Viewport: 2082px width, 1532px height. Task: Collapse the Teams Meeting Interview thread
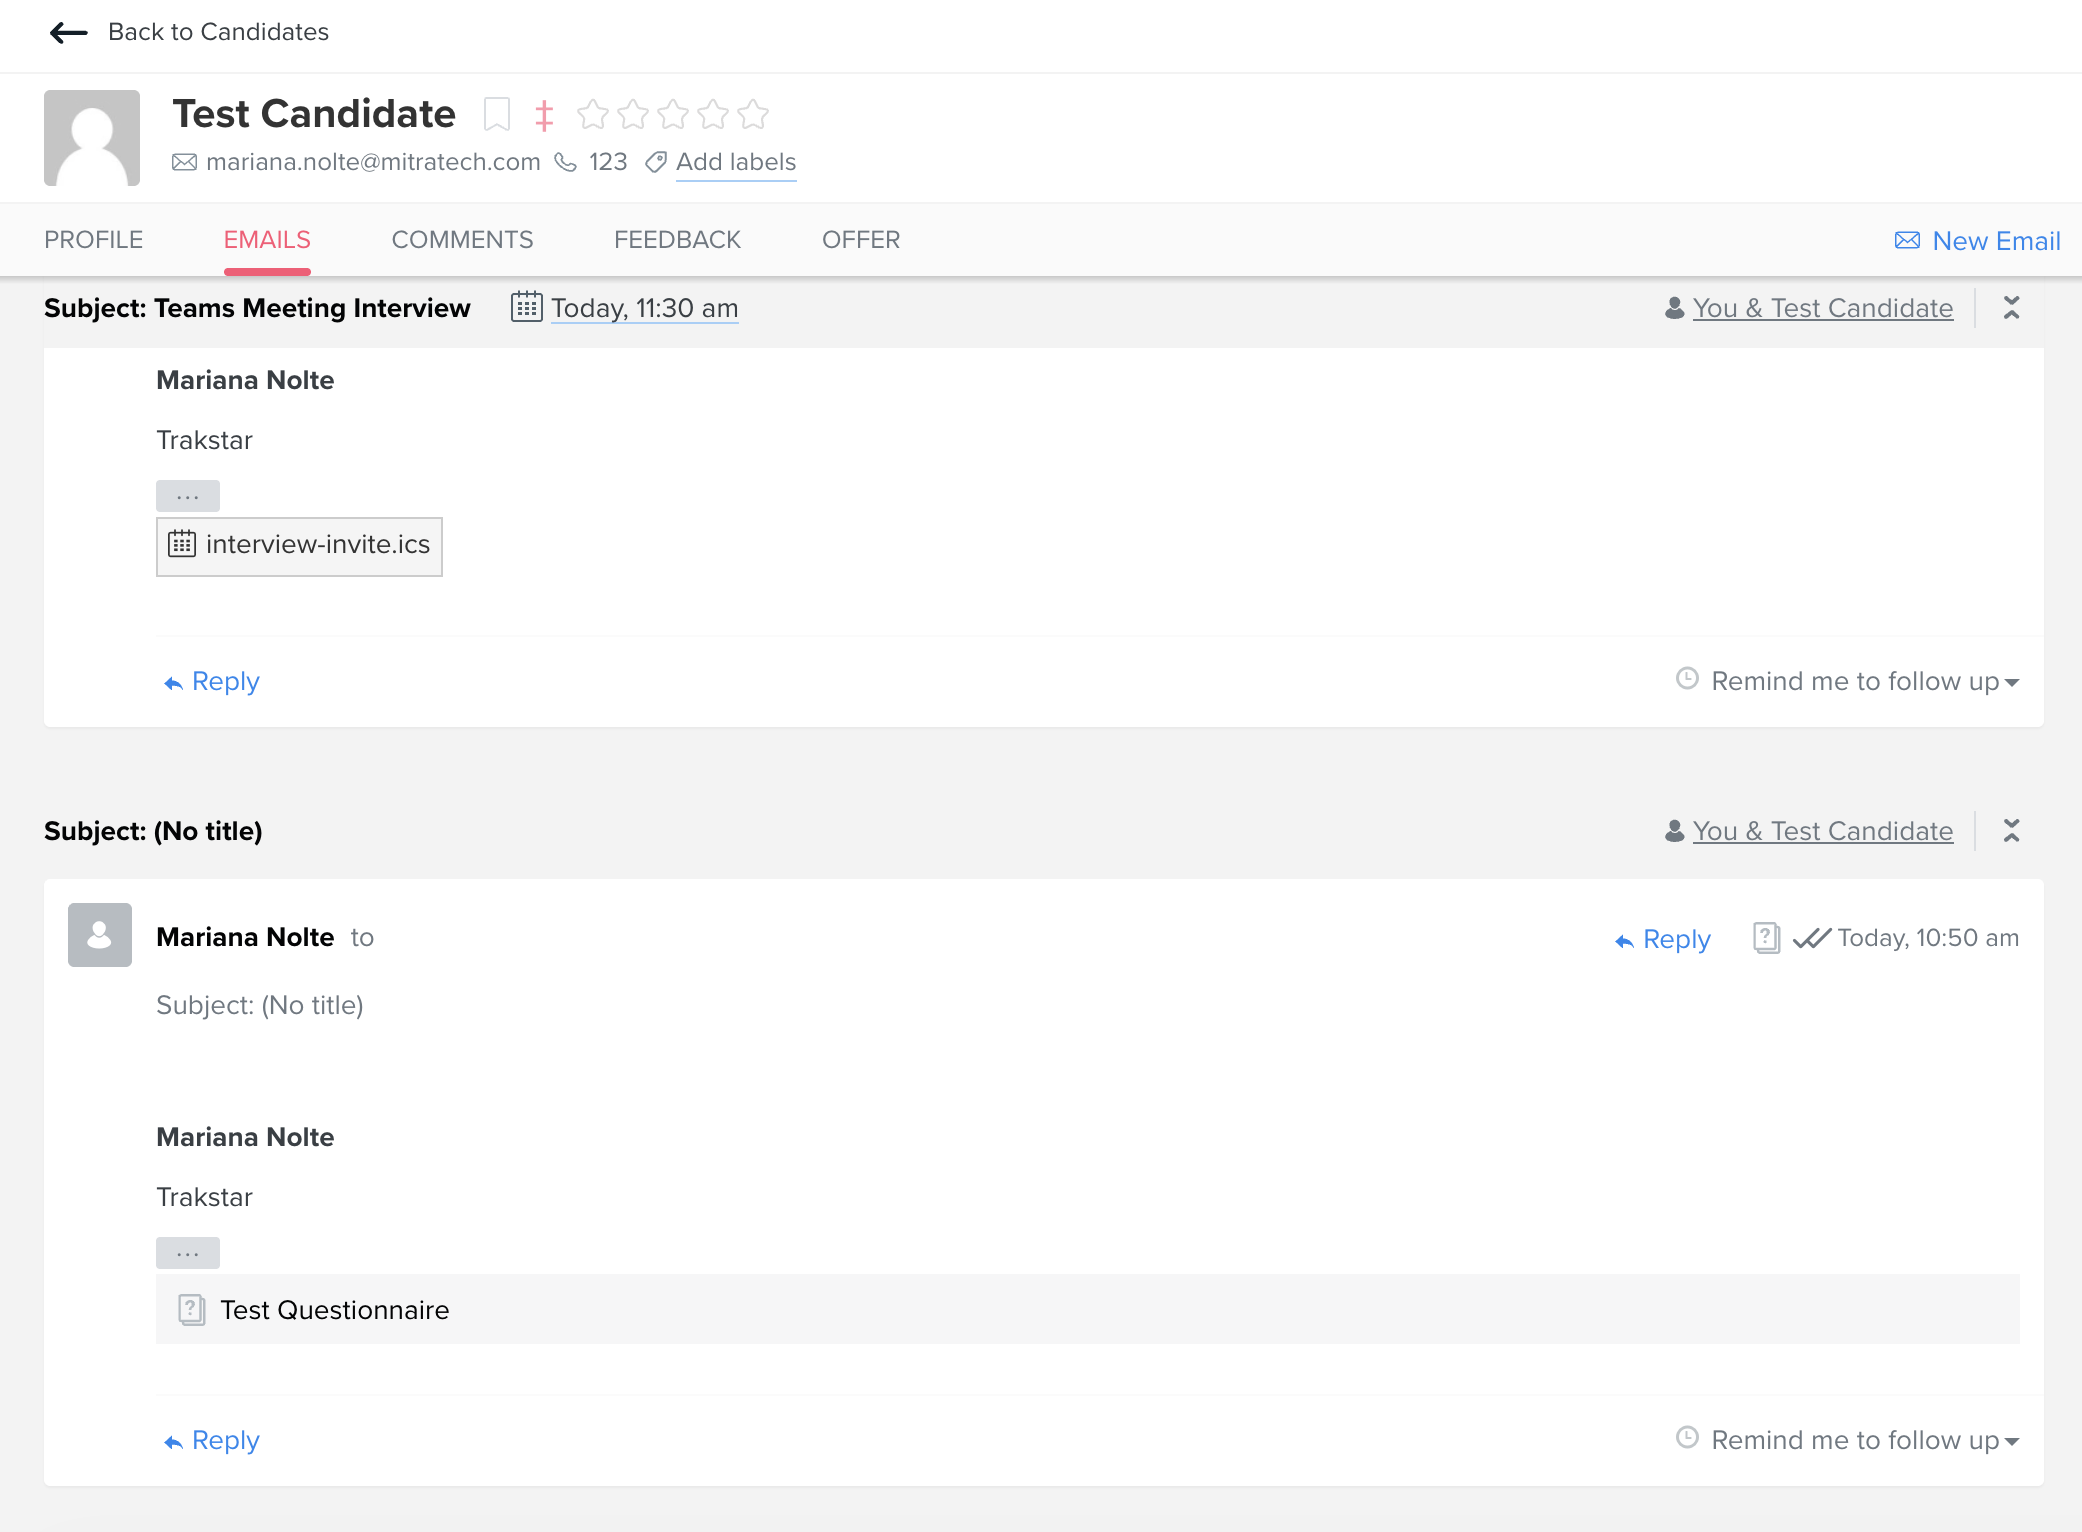pyautogui.click(x=2012, y=308)
